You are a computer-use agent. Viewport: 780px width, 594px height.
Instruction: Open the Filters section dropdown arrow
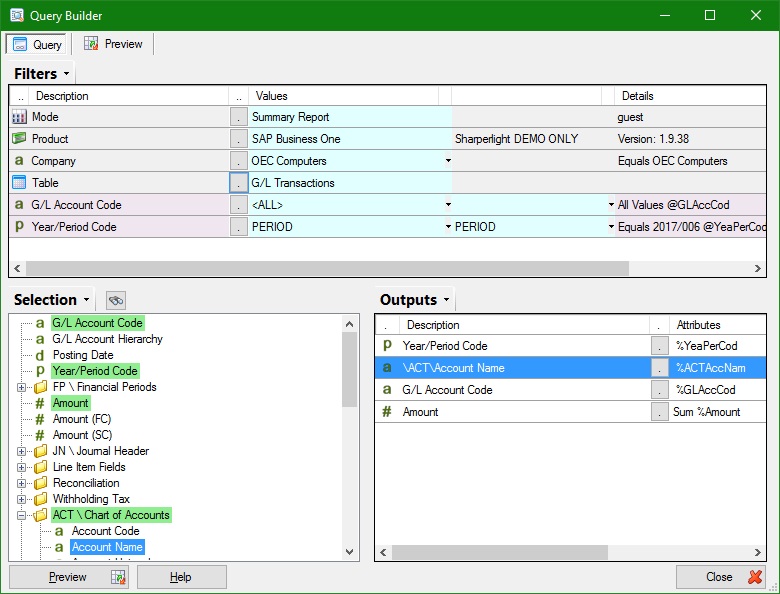pyautogui.click(x=66, y=74)
